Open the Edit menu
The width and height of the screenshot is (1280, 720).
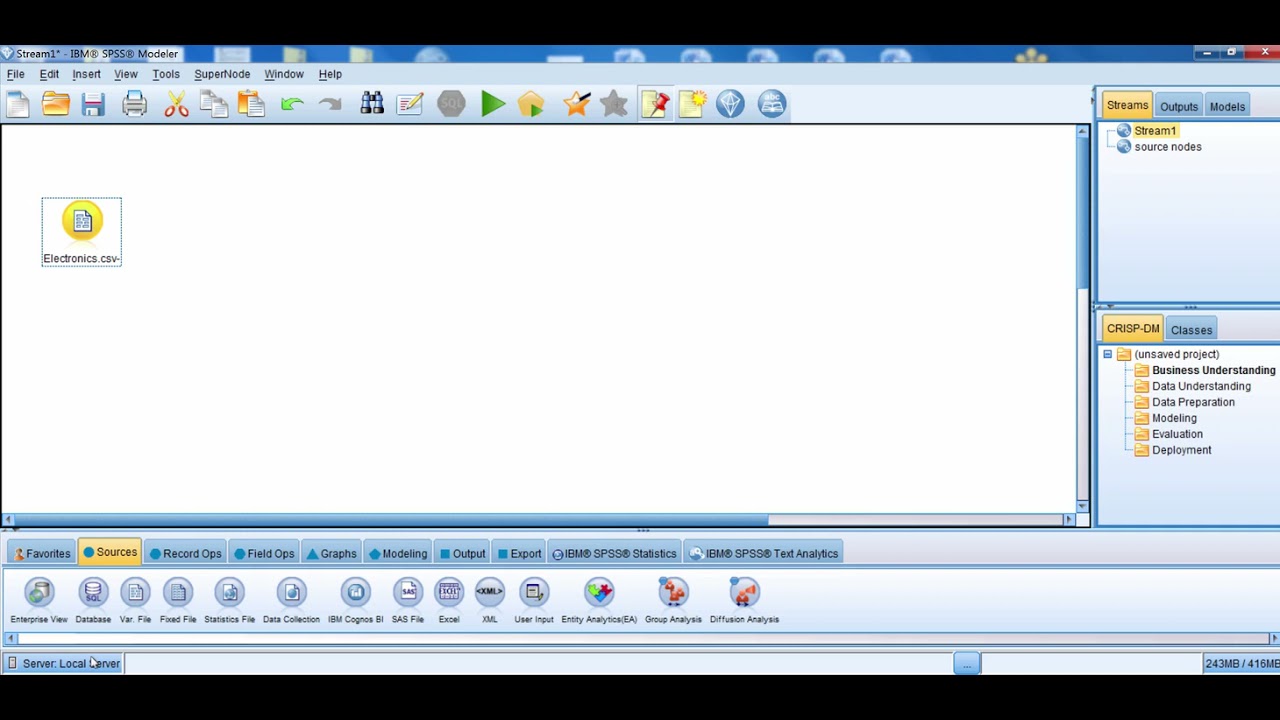coord(49,74)
